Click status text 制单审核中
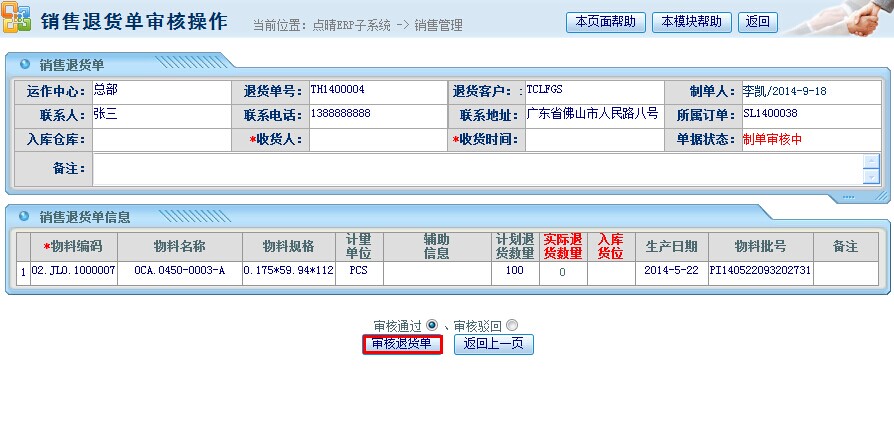Image resolution: width=894 pixels, height=447 pixels. (772, 139)
